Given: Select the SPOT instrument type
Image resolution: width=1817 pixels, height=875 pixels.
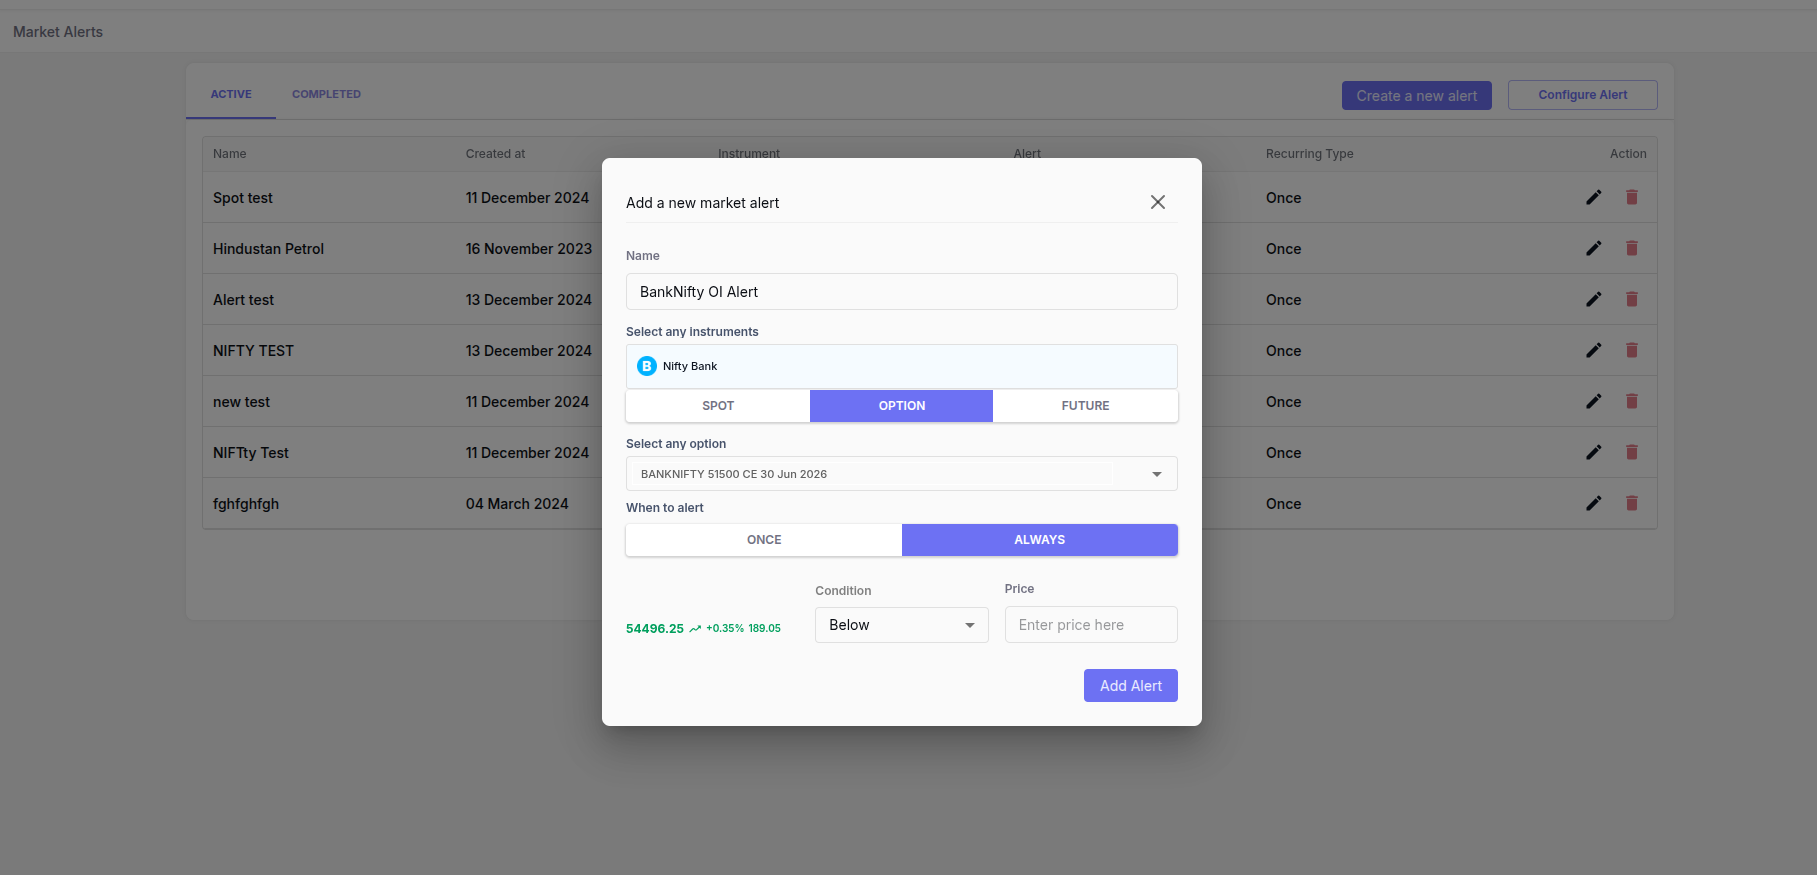Looking at the screenshot, I should click(x=718, y=406).
